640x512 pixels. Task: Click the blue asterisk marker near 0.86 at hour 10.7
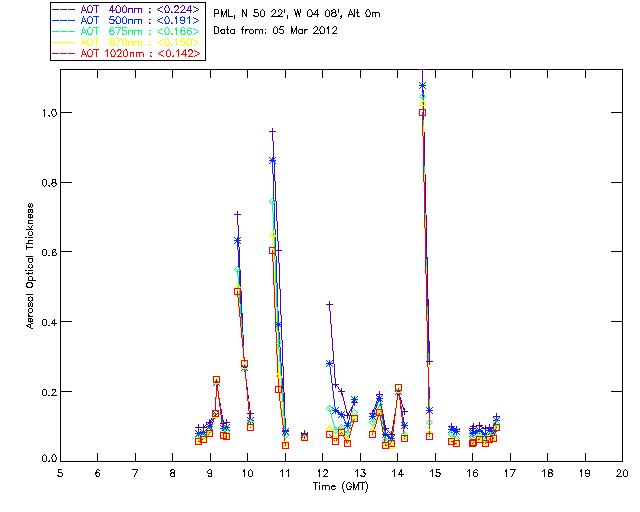pyautogui.click(x=272, y=160)
